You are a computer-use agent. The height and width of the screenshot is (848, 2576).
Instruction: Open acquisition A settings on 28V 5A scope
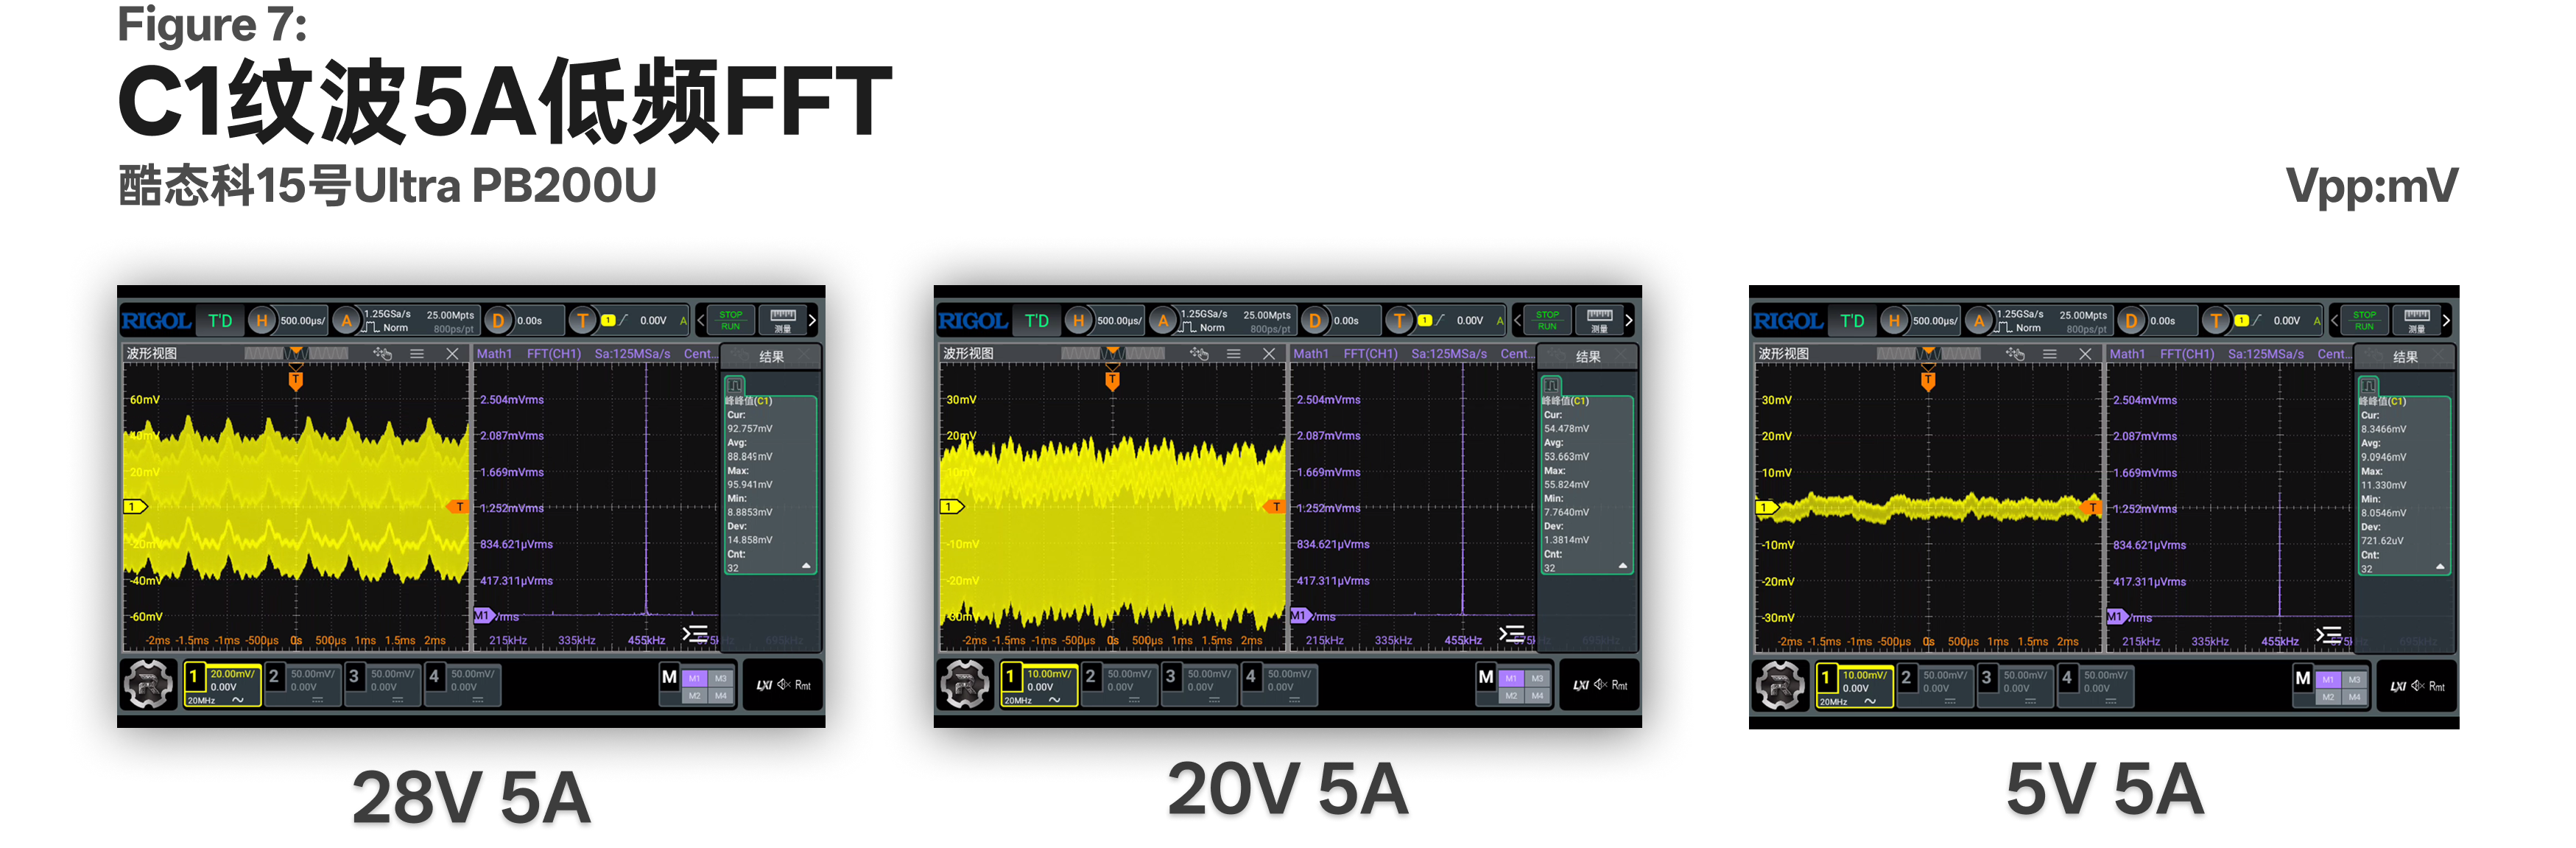click(x=347, y=321)
